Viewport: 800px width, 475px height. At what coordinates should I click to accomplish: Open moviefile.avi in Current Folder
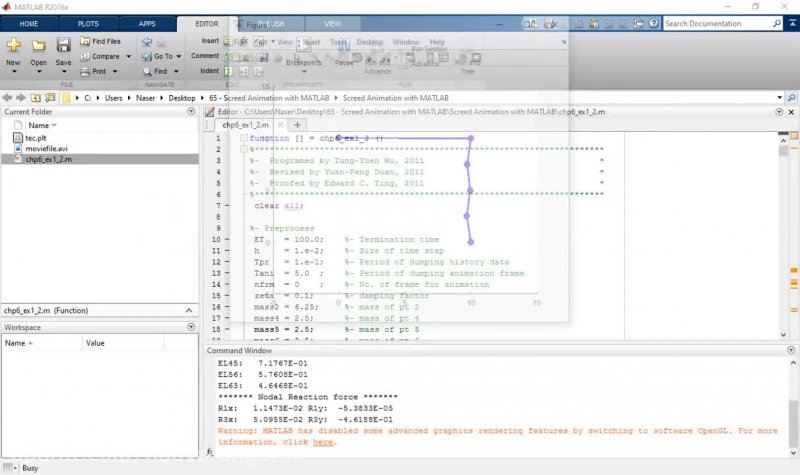[x=47, y=148]
